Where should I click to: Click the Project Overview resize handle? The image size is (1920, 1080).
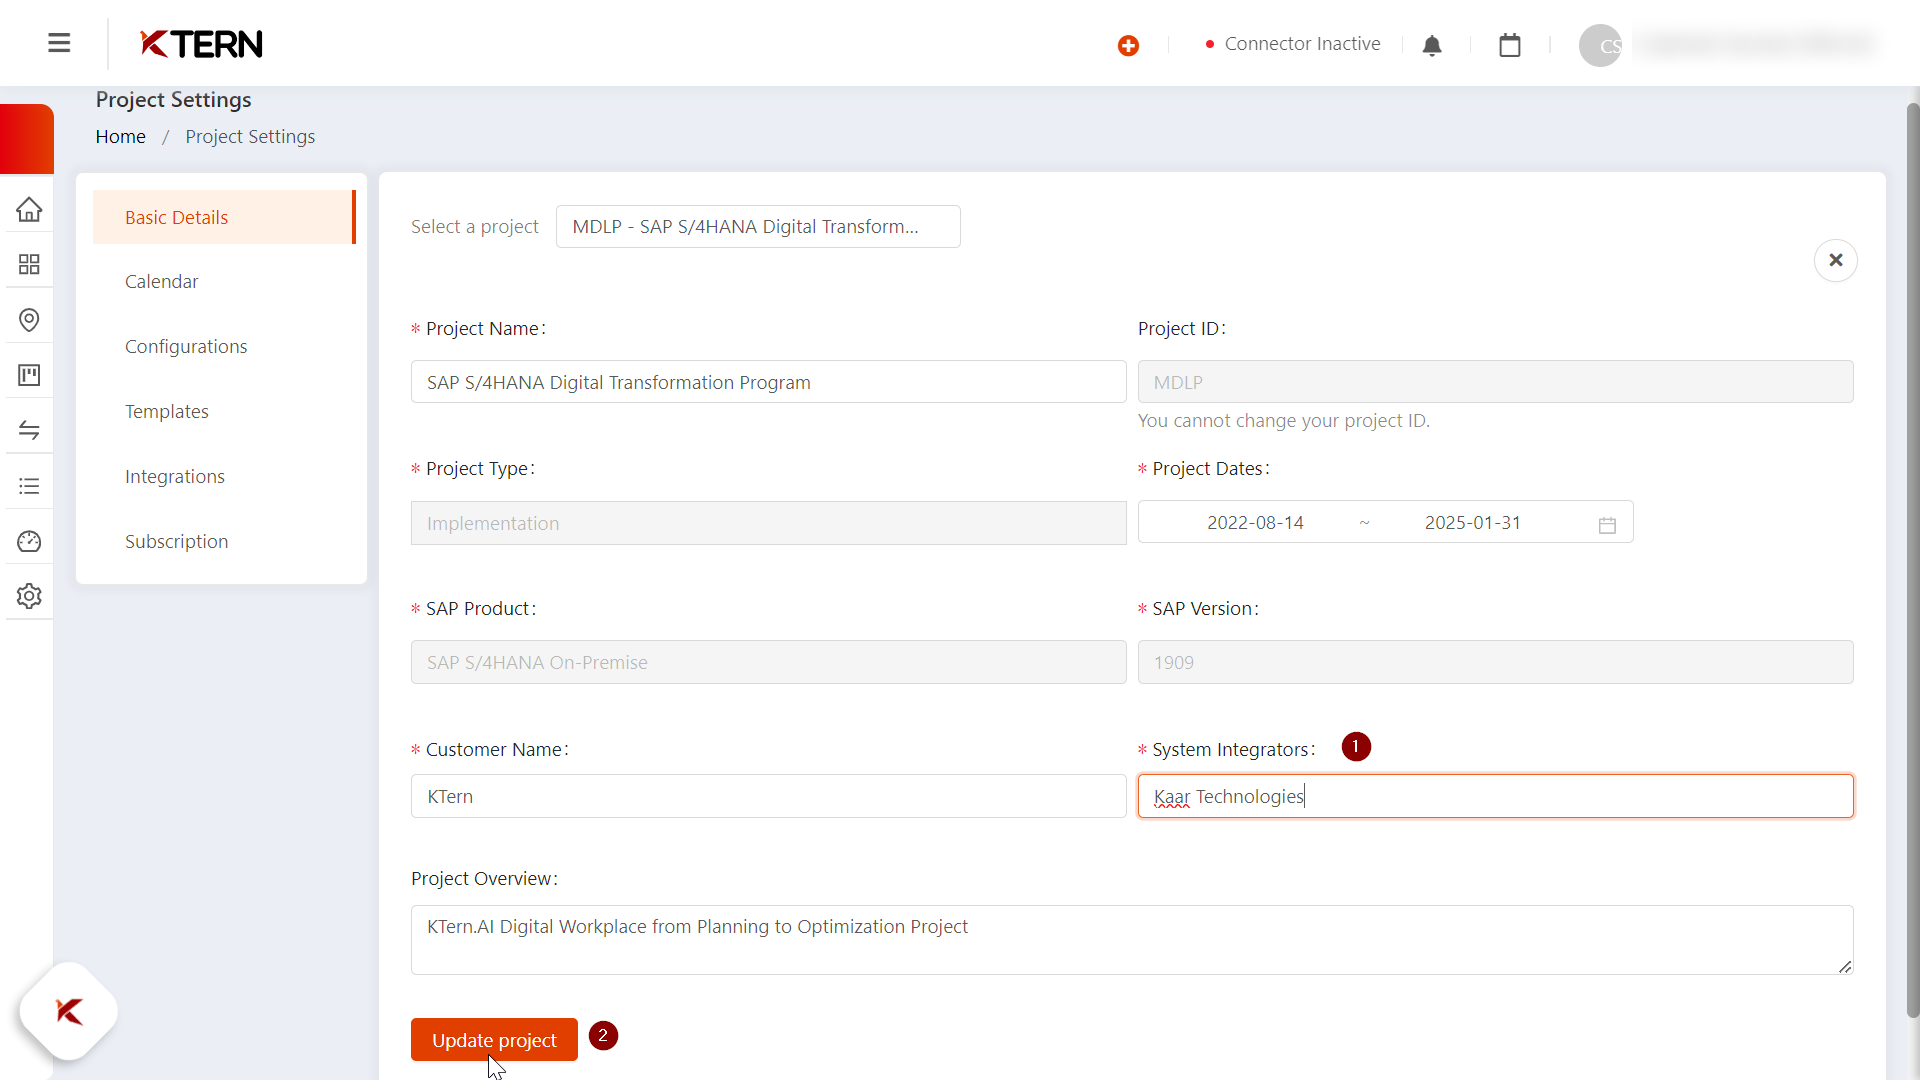pos(1845,966)
